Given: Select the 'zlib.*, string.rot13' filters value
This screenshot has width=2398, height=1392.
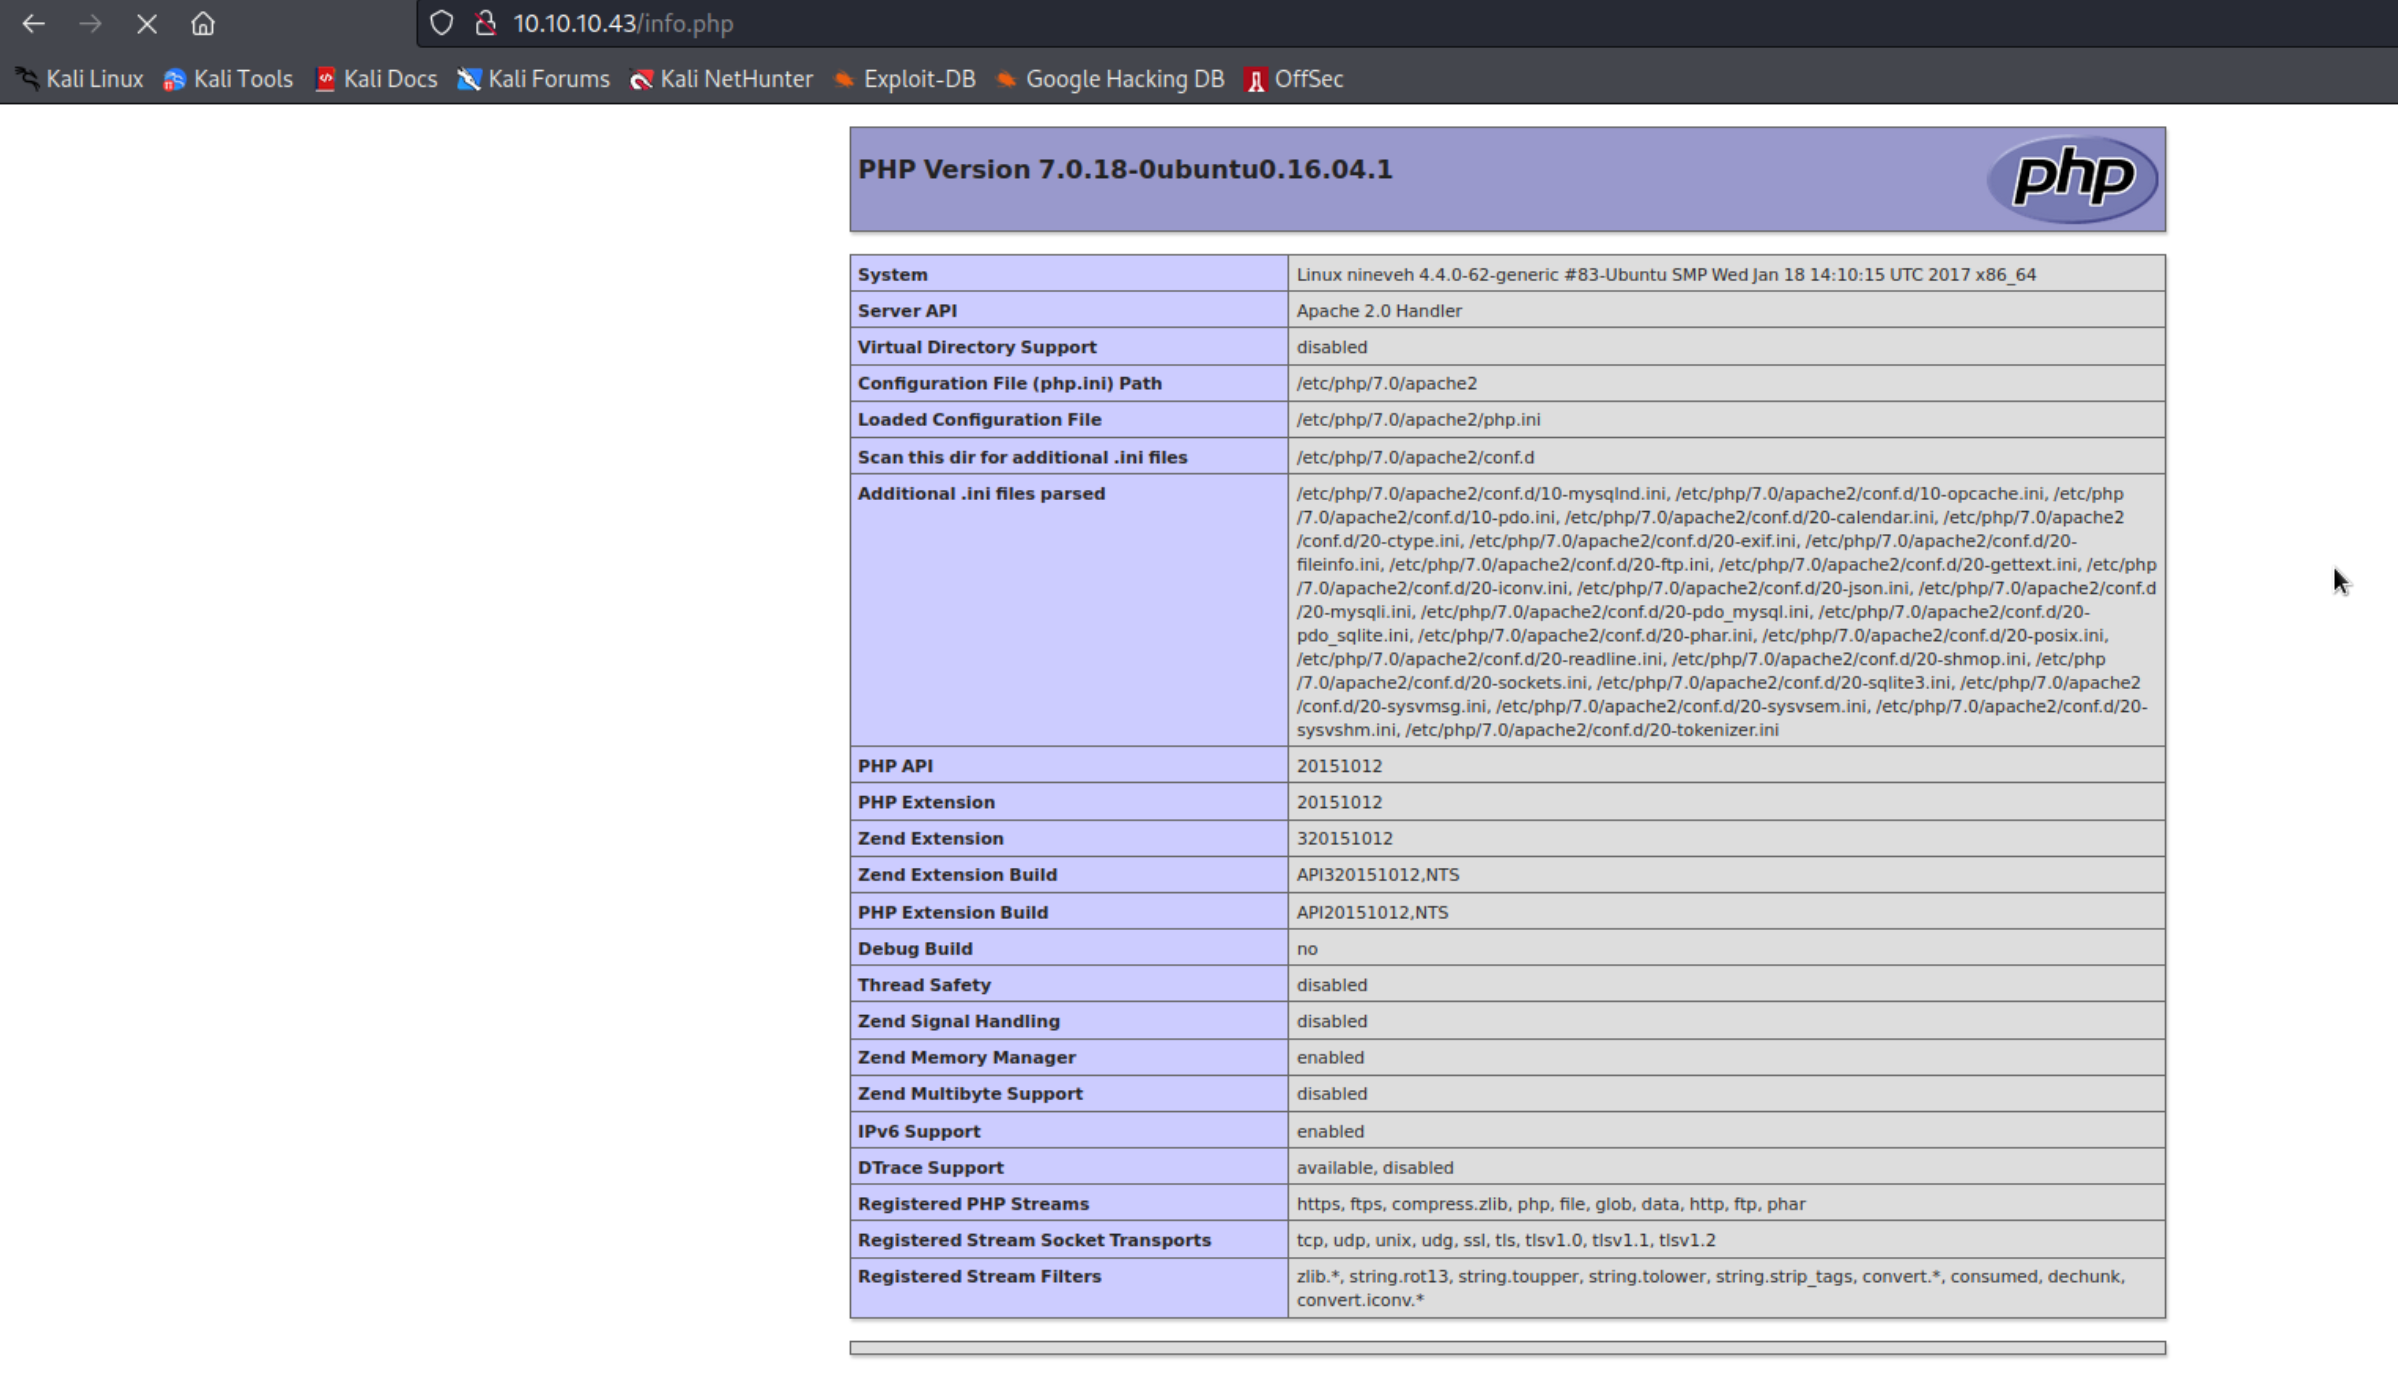Looking at the screenshot, I should pos(1711,1288).
